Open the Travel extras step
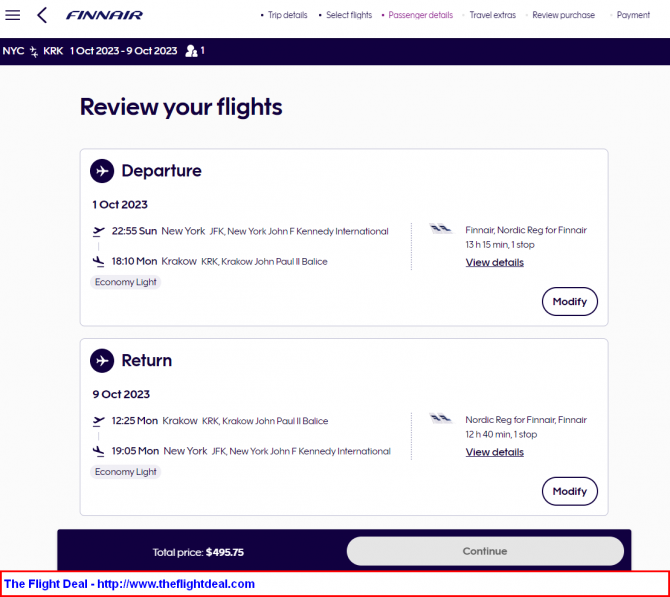This screenshot has width=670, height=597. pos(492,15)
